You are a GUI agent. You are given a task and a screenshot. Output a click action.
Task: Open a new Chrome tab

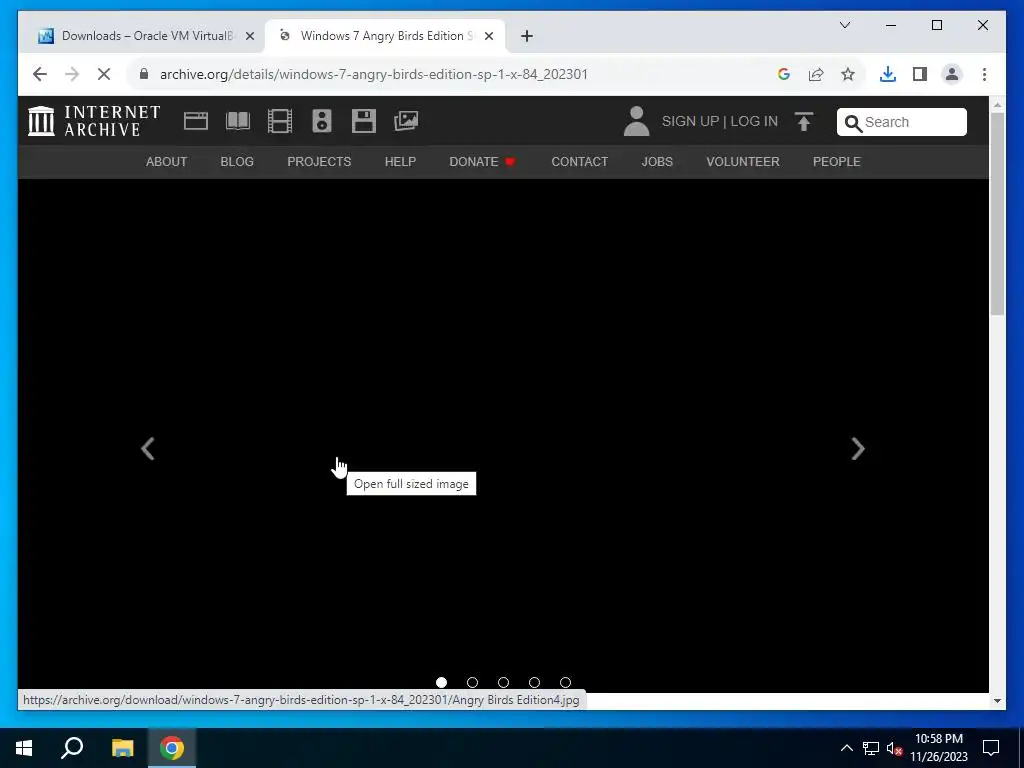click(x=527, y=36)
